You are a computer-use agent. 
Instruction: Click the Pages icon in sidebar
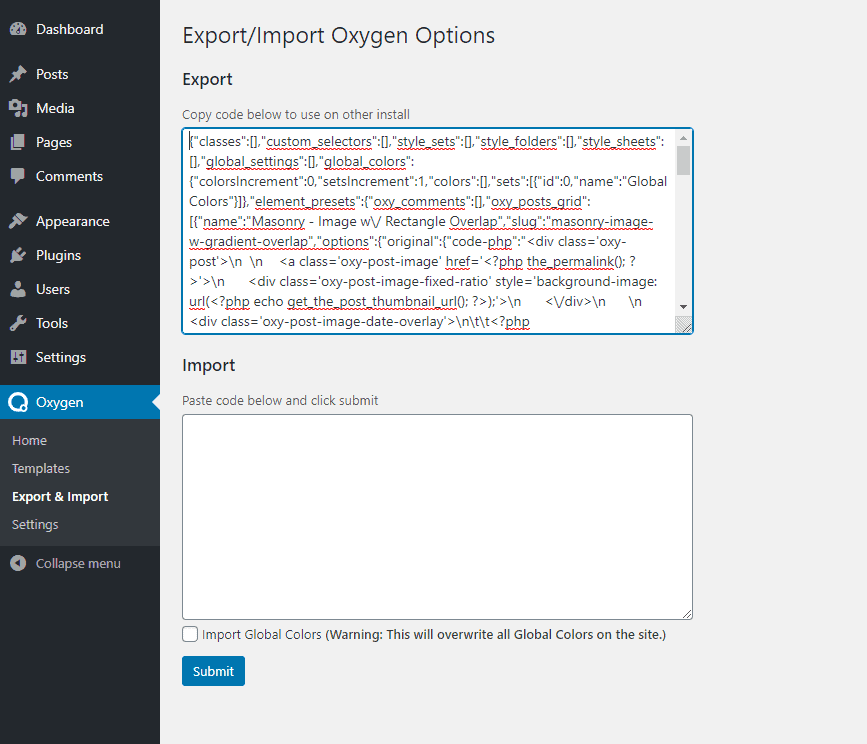18,142
